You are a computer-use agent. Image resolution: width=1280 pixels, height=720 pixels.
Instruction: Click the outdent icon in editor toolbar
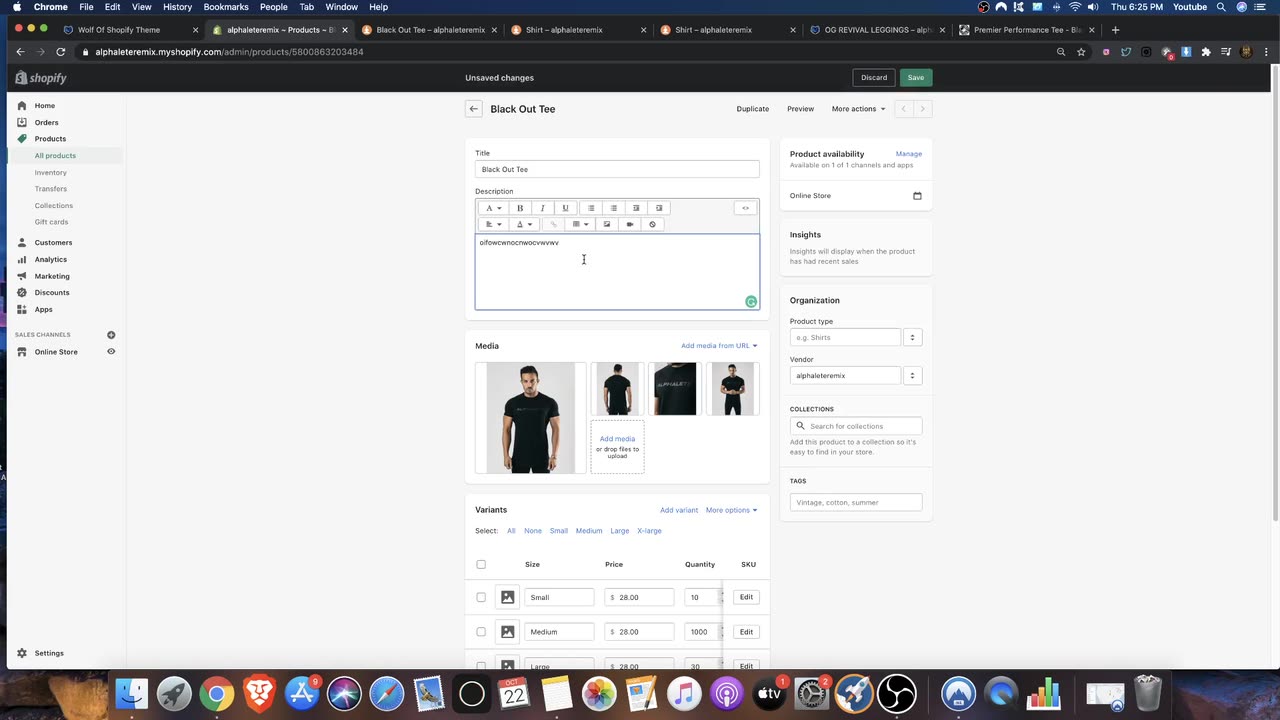tap(636, 208)
